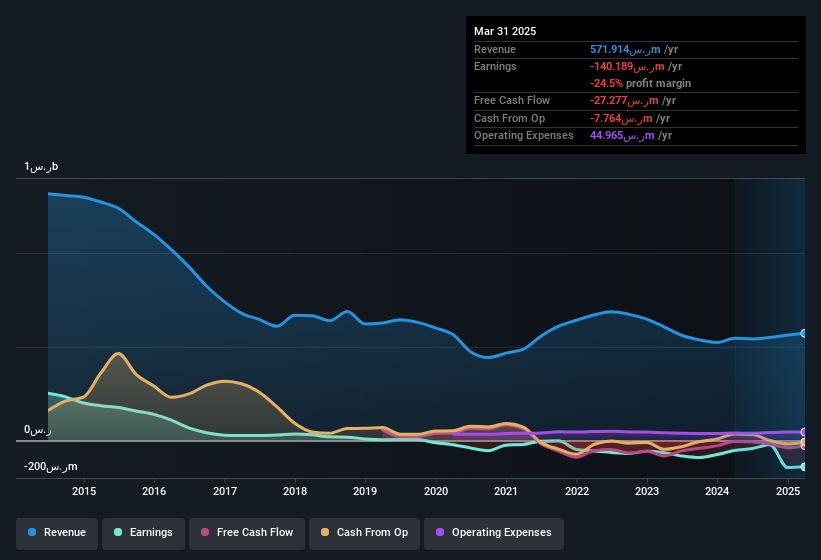The width and height of the screenshot is (821, 560).
Task: Click the 2016 x-axis label
Action: point(154,491)
